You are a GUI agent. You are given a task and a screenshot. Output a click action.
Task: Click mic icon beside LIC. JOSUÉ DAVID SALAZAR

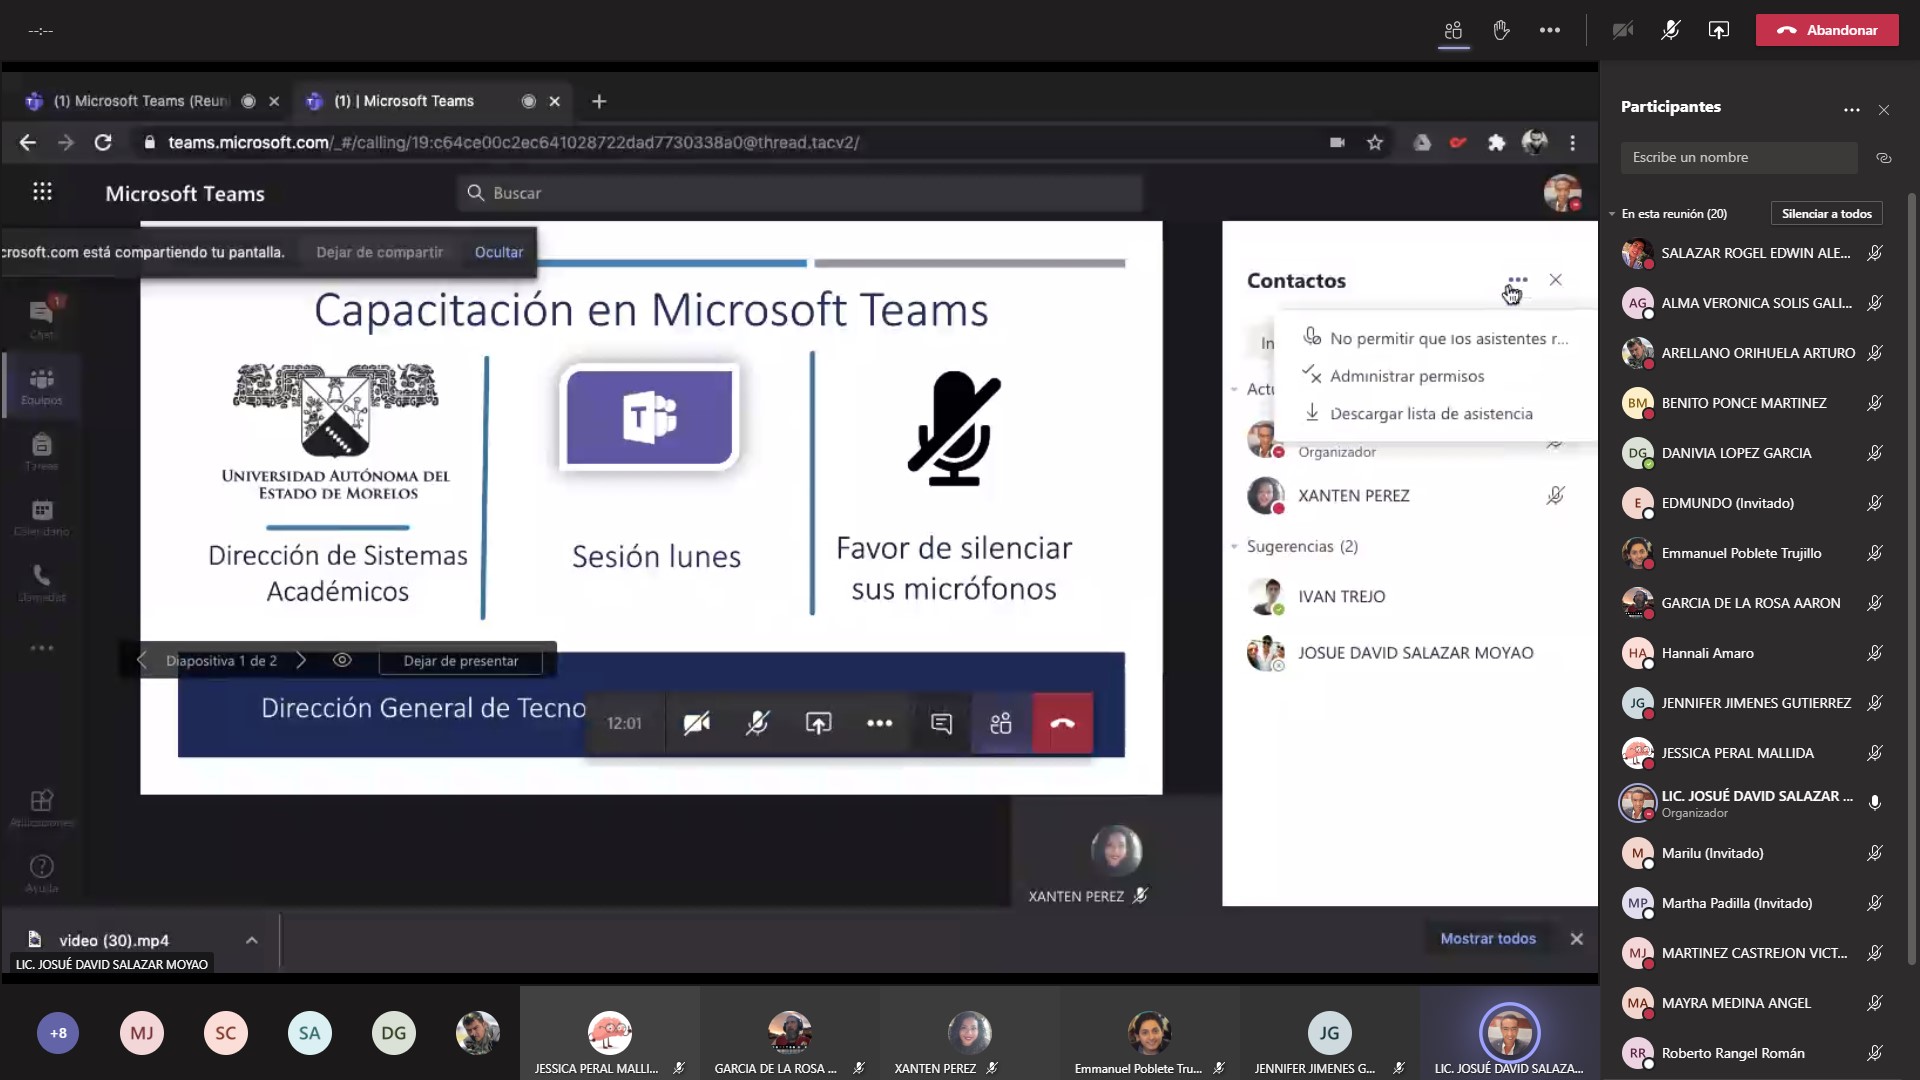[x=1875, y=803]
